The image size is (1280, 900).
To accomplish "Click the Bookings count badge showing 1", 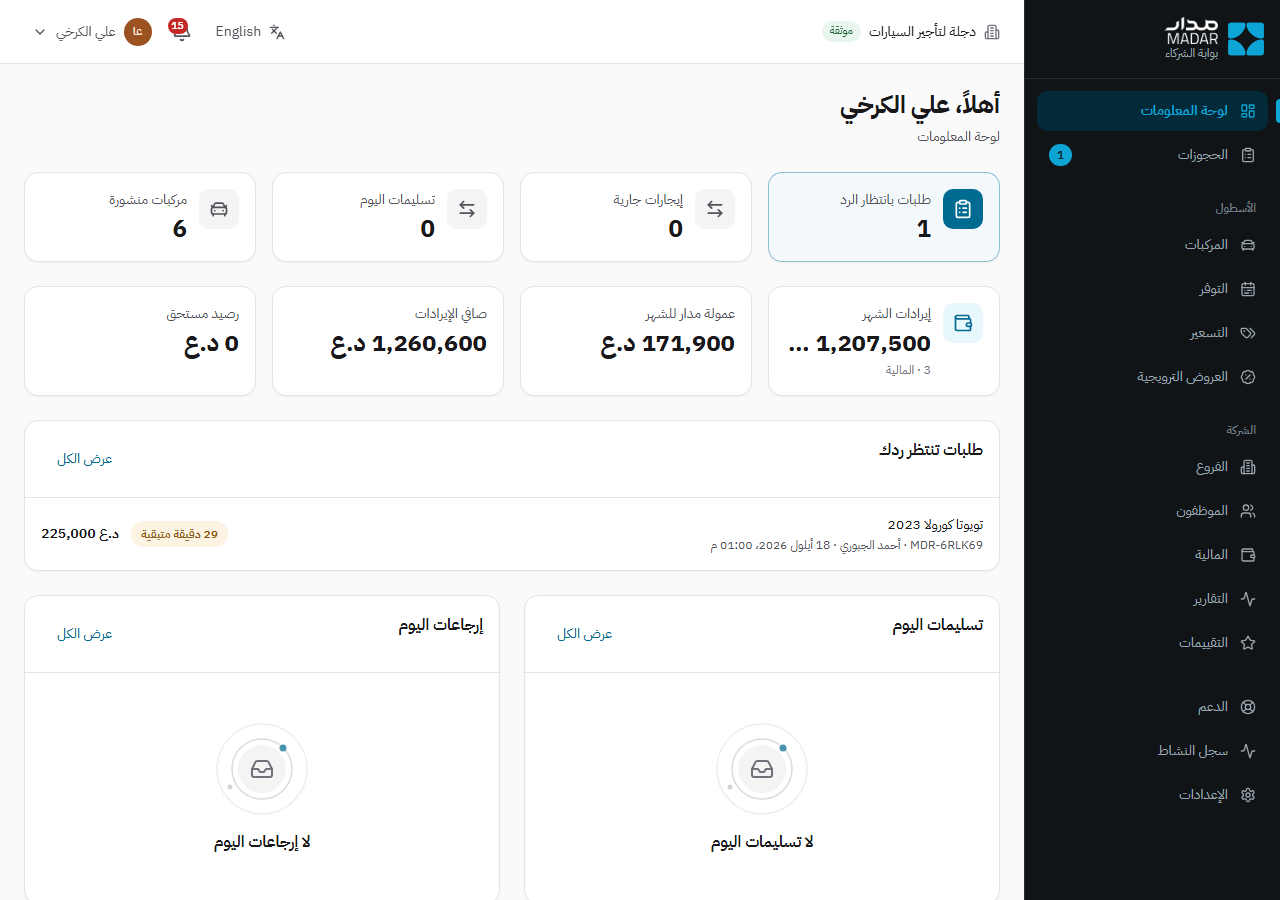I will [x=1060, y=155].
